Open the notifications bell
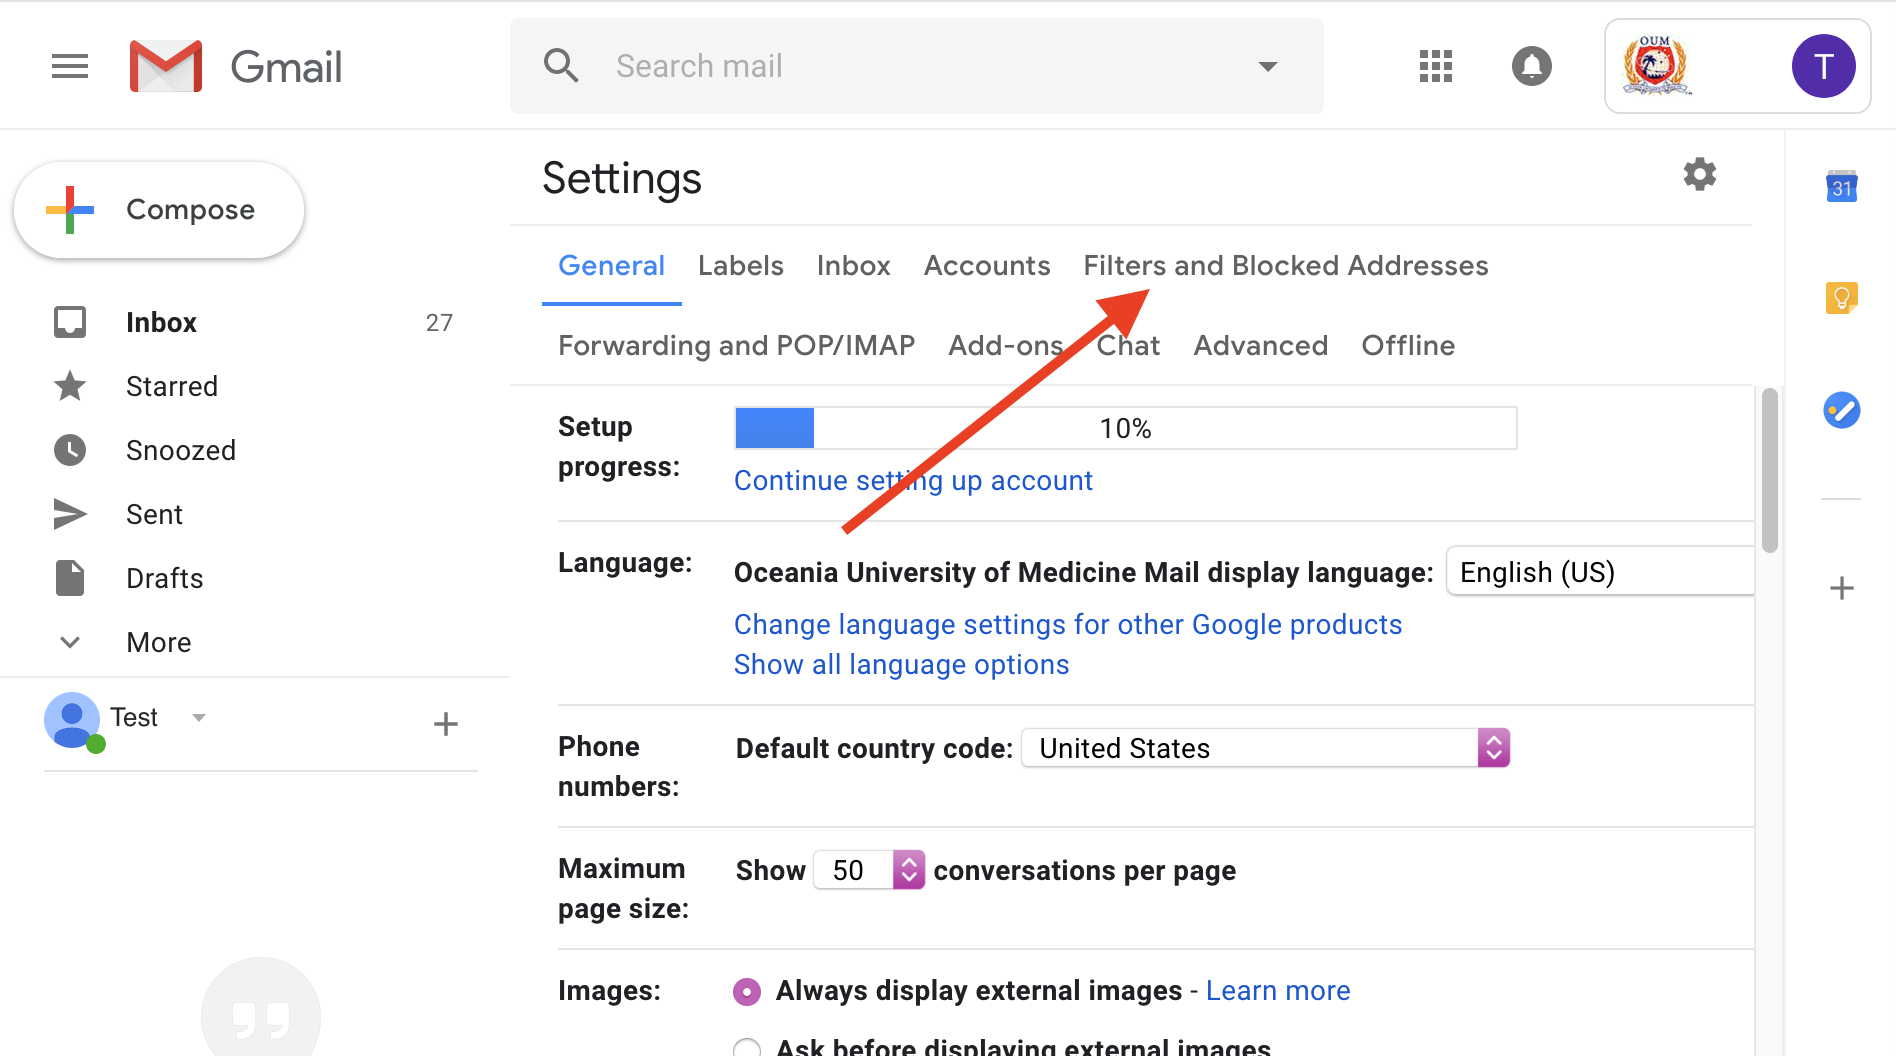The width and height of the screenshot is (1896, 1056). (1531, 66)
